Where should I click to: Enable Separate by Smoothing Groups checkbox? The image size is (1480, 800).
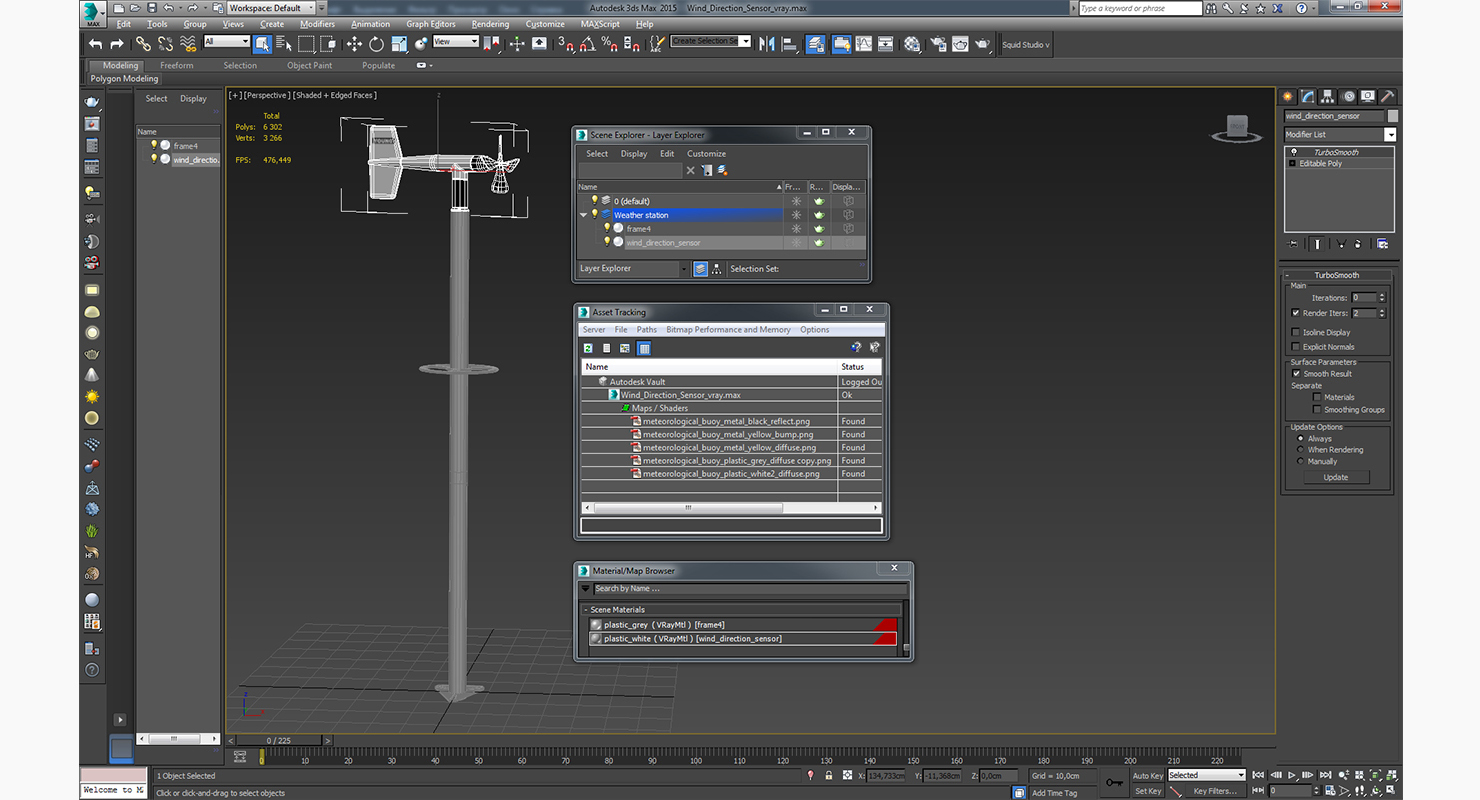[x=1317, y=410]
